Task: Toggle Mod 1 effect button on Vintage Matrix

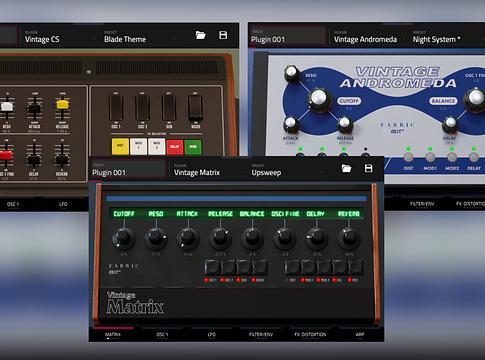Action: point(308,267)
